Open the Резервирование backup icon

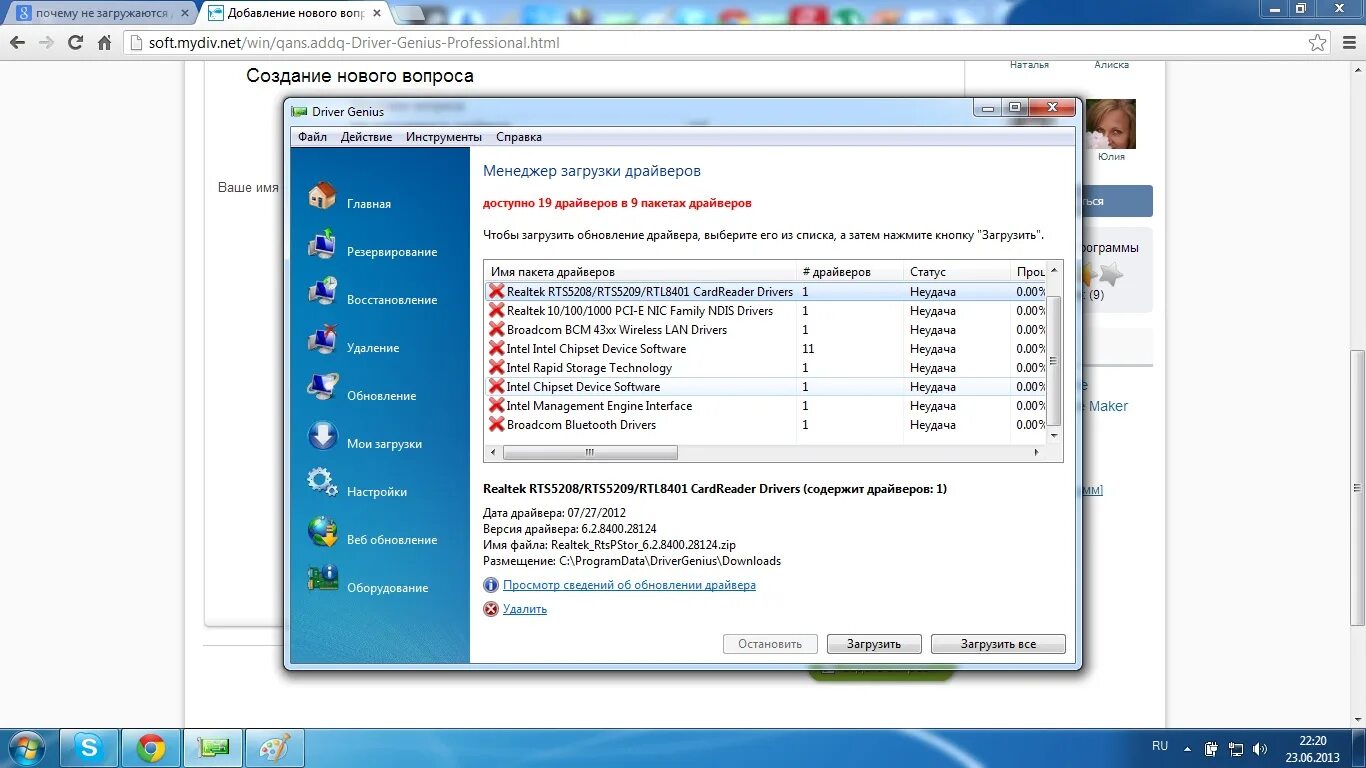point(323,243)
